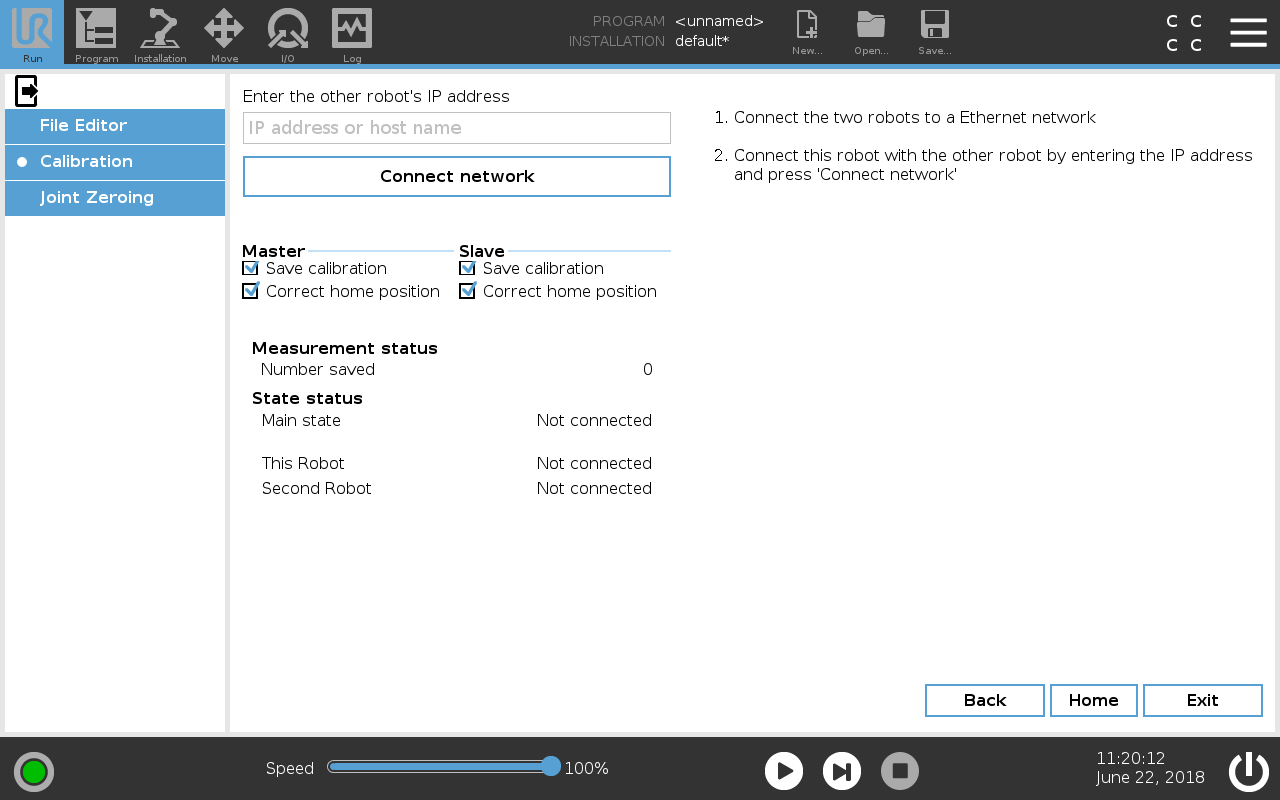Open the Installation screen
The height and width of the screenshot is (800, 1280).
160,32
